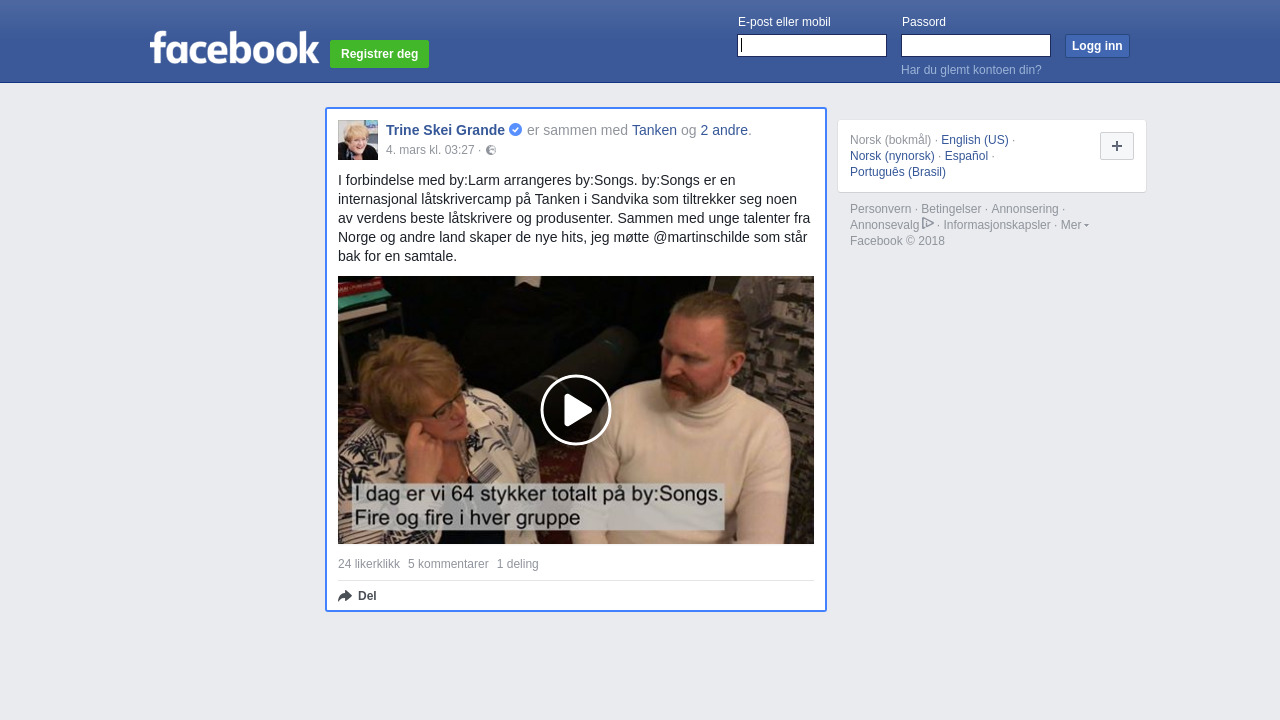
Task: Open the Betingelser footer link
Action: click(951, 209)
